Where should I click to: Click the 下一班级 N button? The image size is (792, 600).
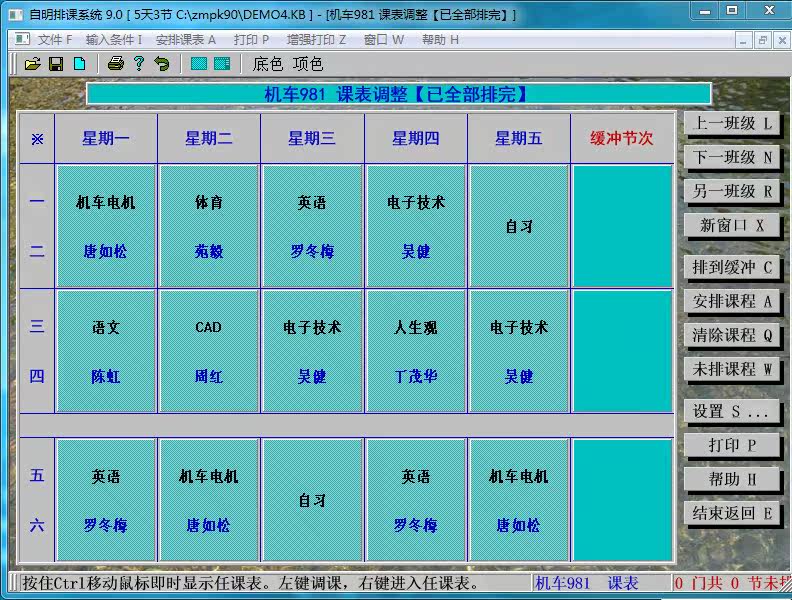pos(732,158)
